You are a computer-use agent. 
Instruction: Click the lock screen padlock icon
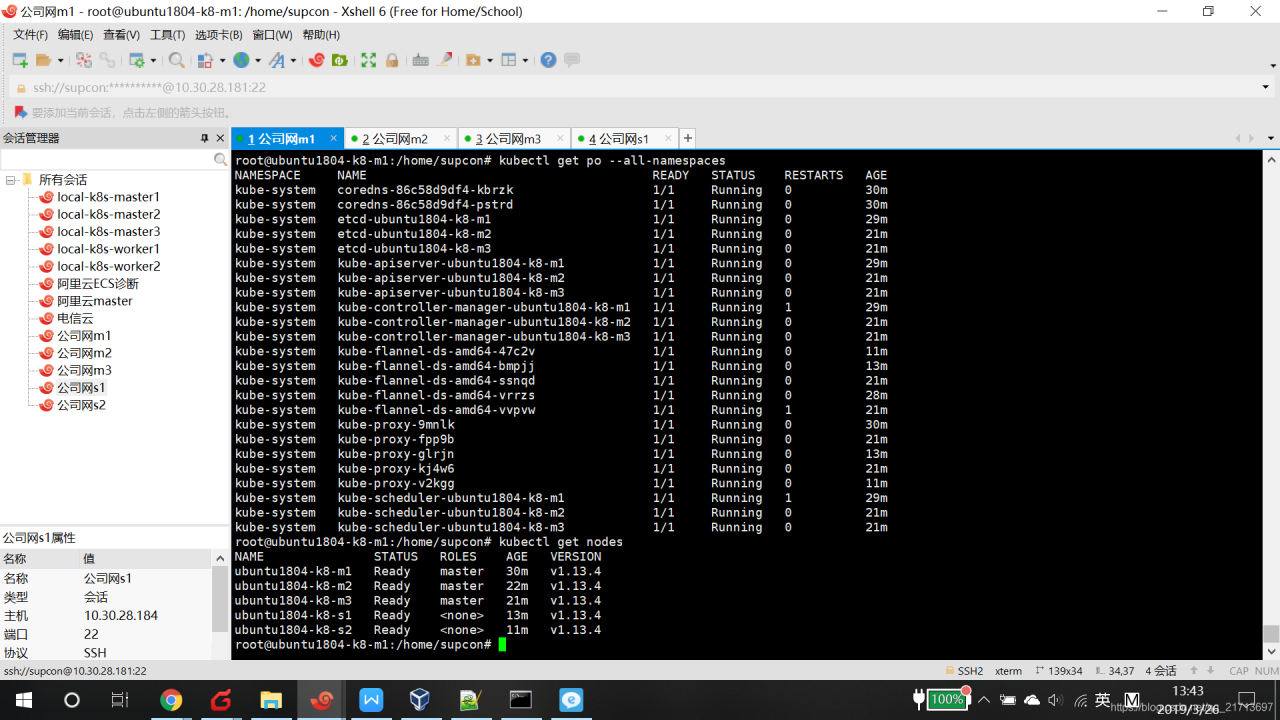[392, 60]
